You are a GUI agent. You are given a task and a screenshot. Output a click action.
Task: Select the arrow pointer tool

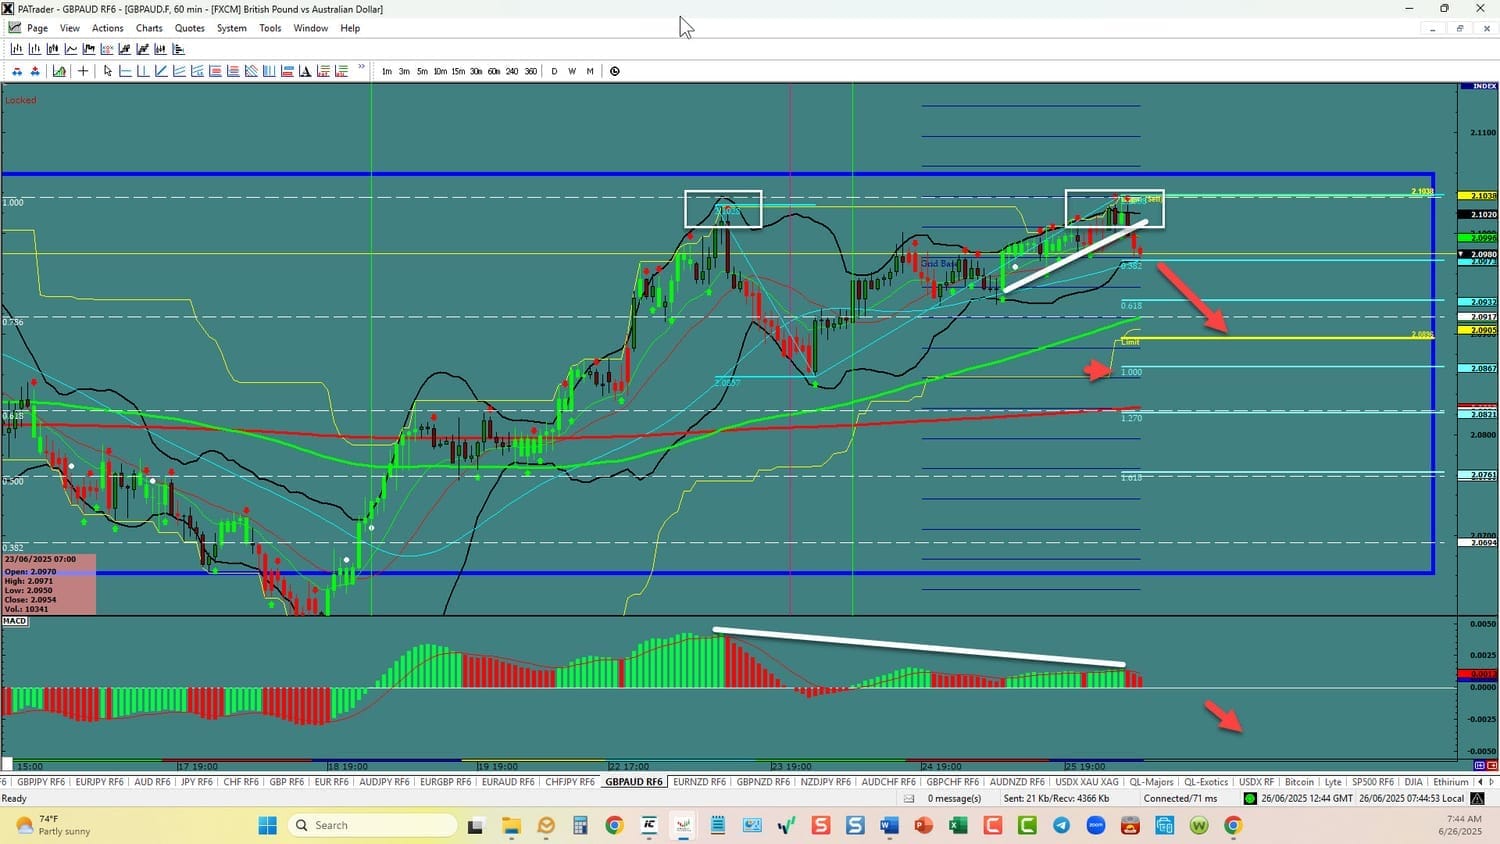(x=107, y=71)
